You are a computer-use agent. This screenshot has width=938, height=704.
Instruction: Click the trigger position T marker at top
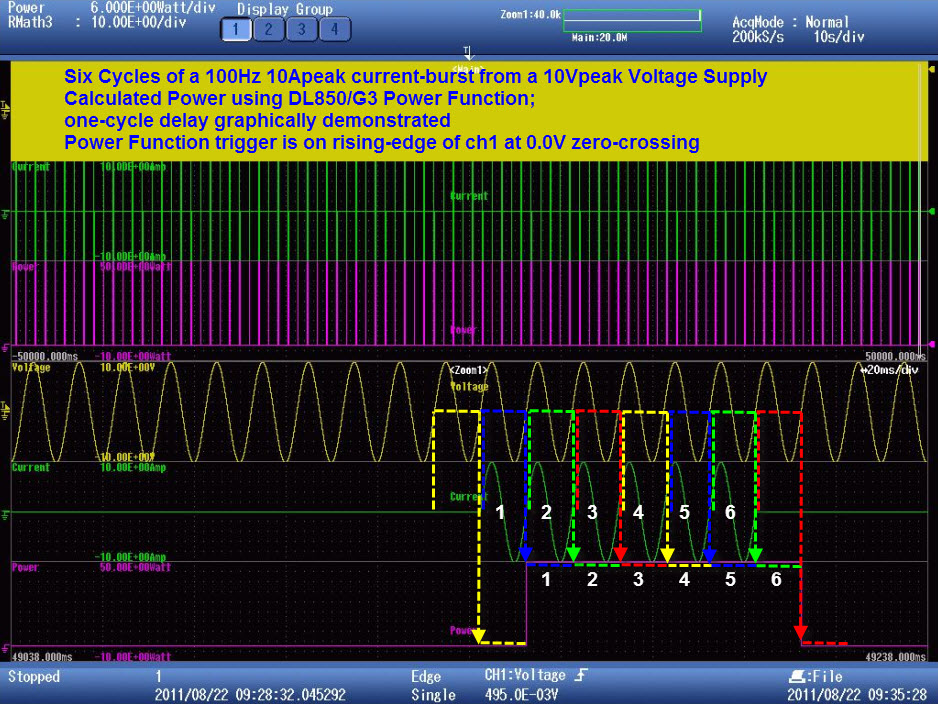[467, 51]
